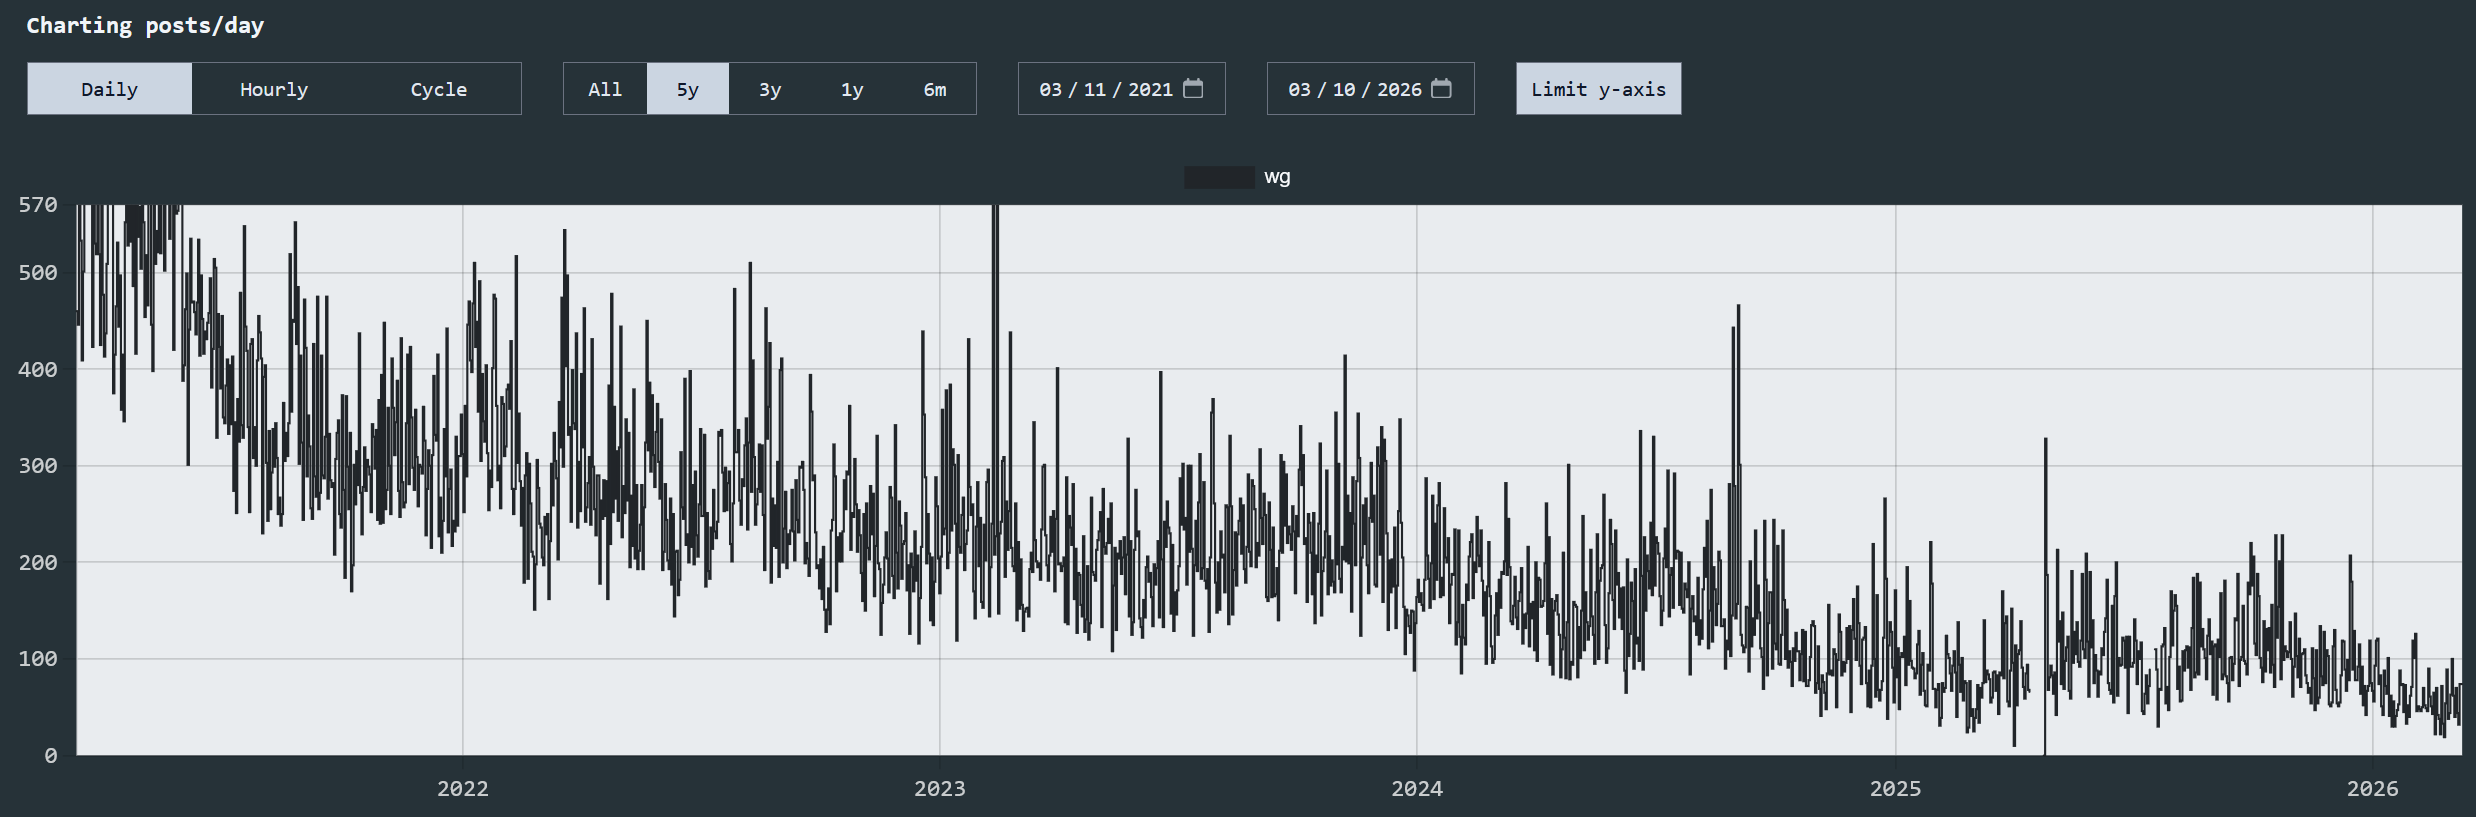2476x817 pixels.
Task: Click the 300 y-axis label
Action: pyautogui.click(x=38, y=466)
